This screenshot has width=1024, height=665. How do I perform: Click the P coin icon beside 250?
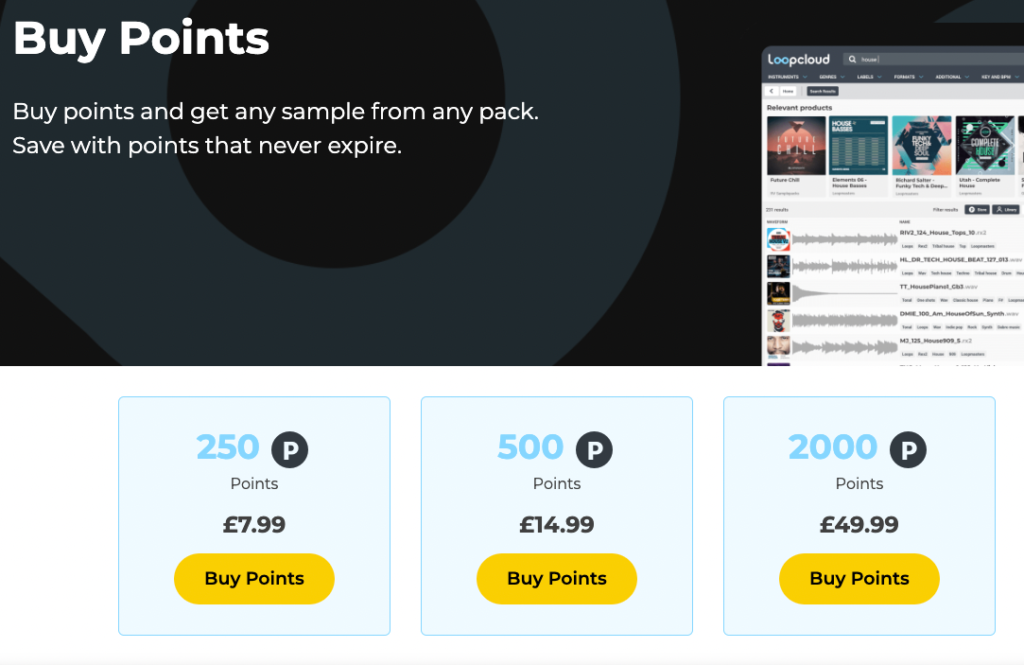290,450
